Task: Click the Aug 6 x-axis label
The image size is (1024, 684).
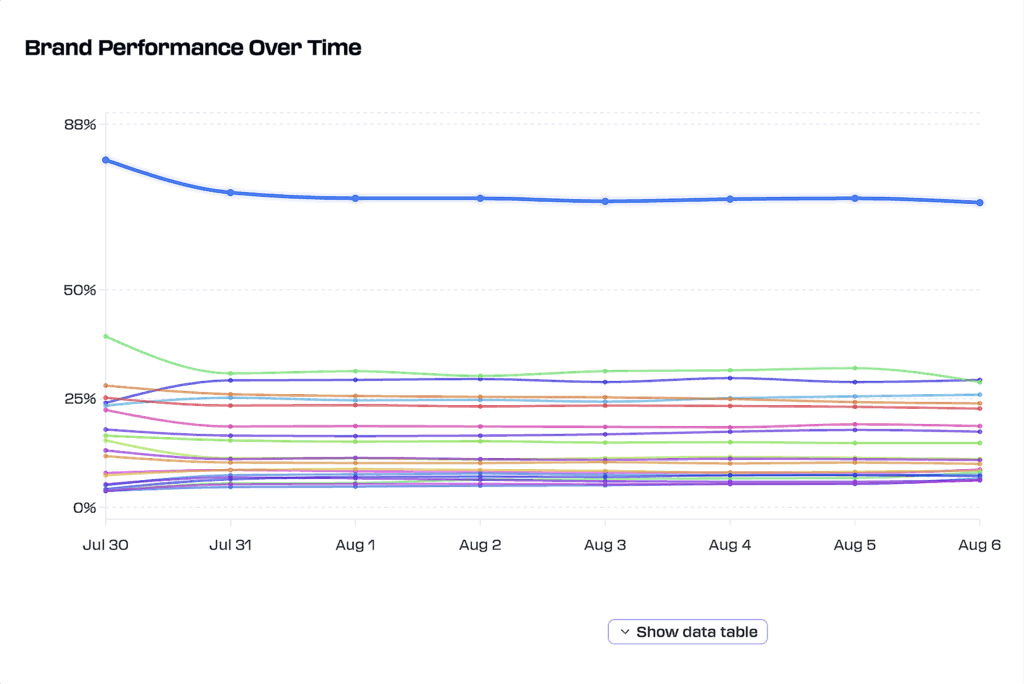Action: coord(979,545)
